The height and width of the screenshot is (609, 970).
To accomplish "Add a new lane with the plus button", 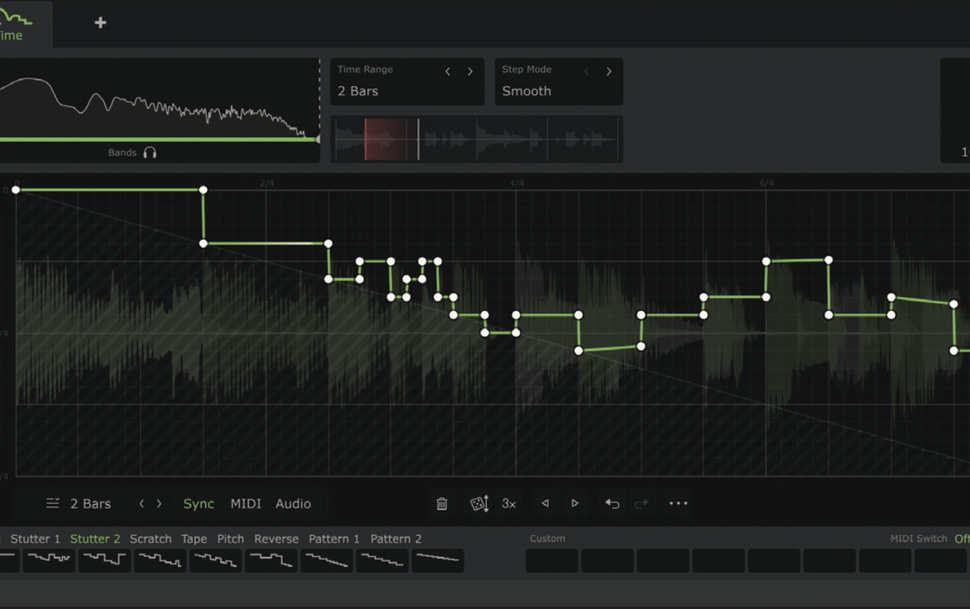I will pyautogui.click(x=99, y=22).
